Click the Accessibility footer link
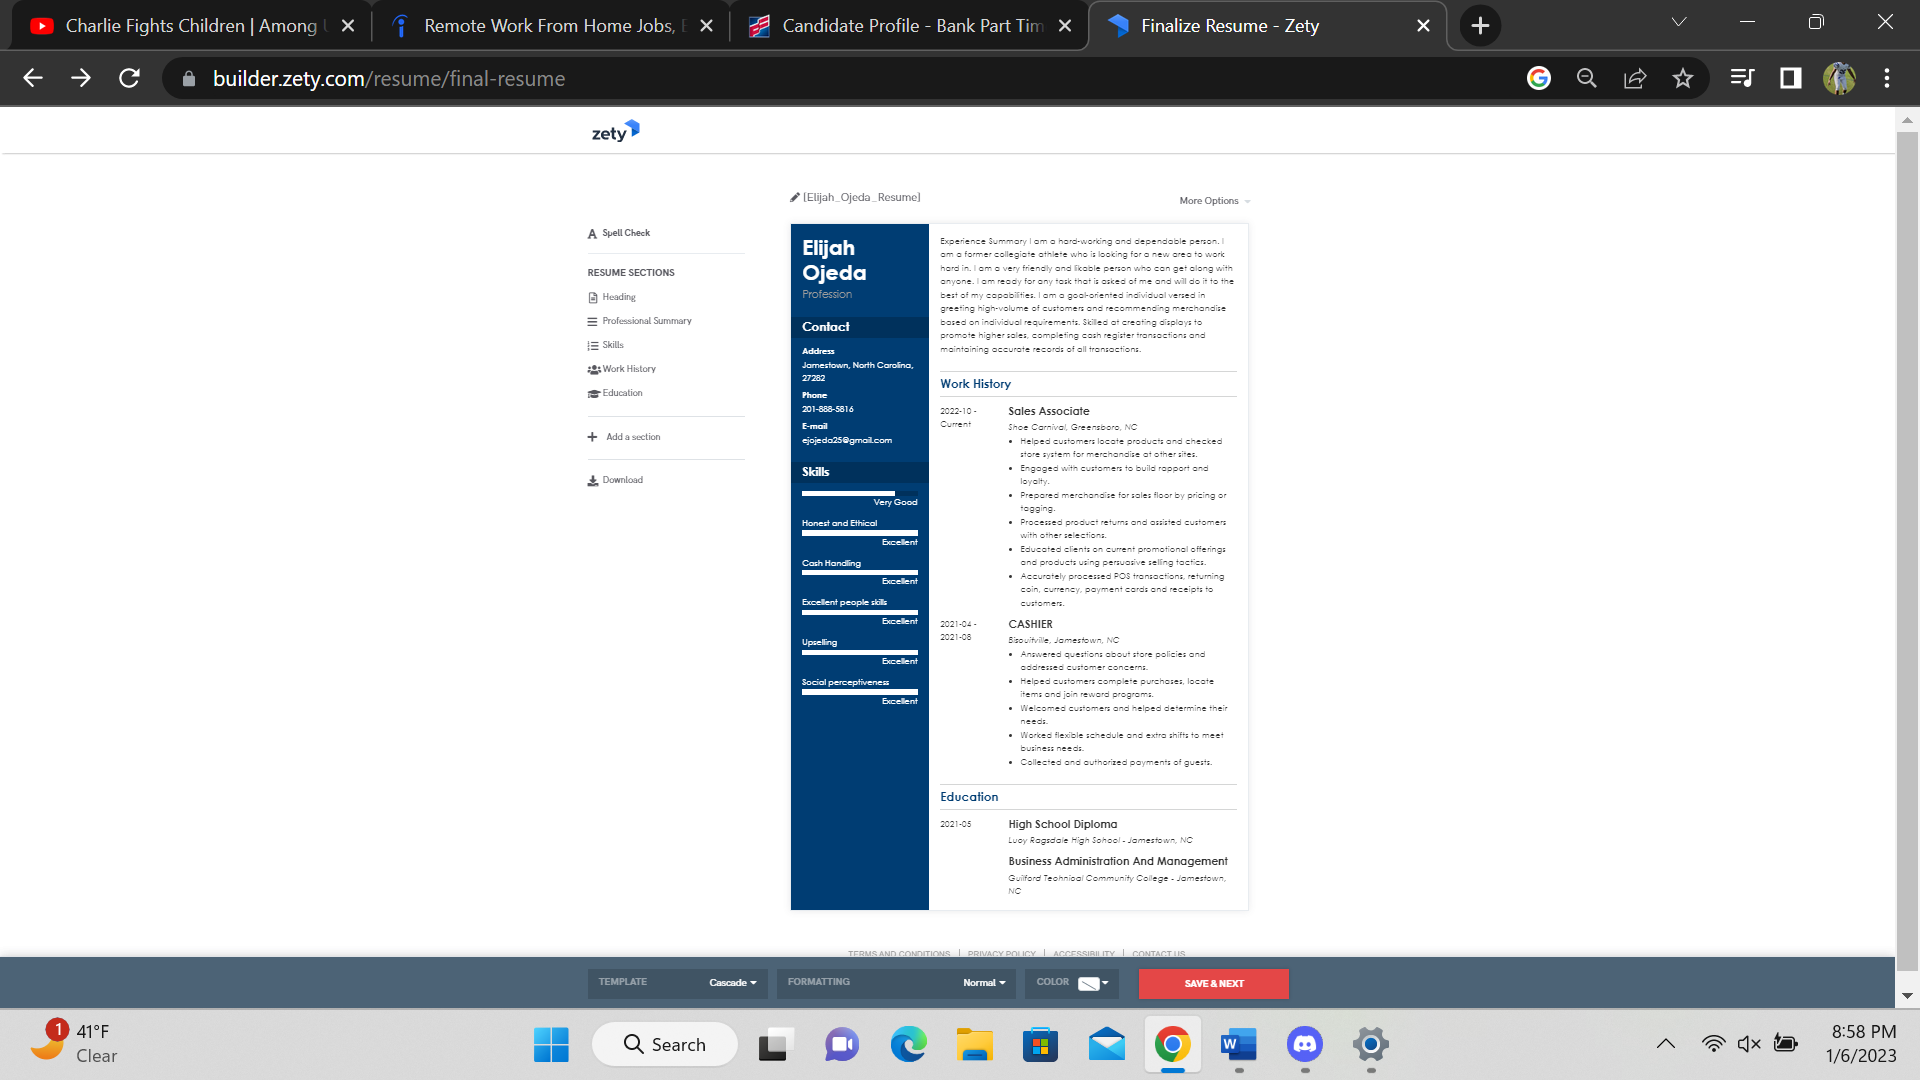 point(1084,953)
